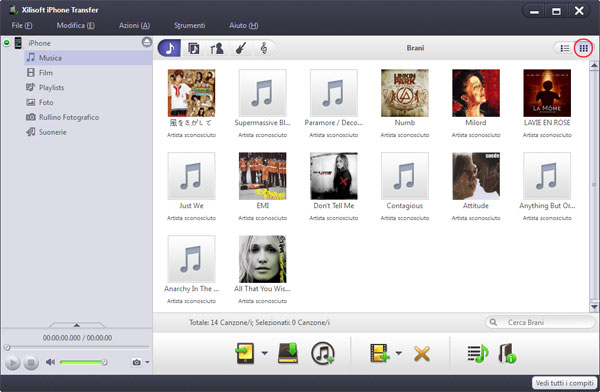Click the playback progress slider
Viewport: 600px width, 392px height.
coord(77,347)
